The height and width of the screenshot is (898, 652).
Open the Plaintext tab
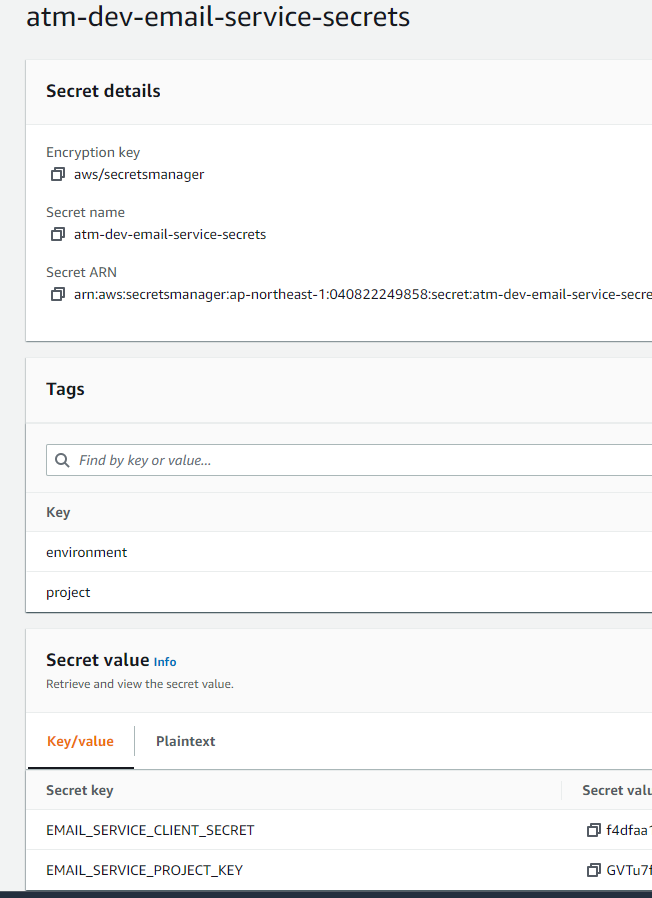tap(185, 742)
